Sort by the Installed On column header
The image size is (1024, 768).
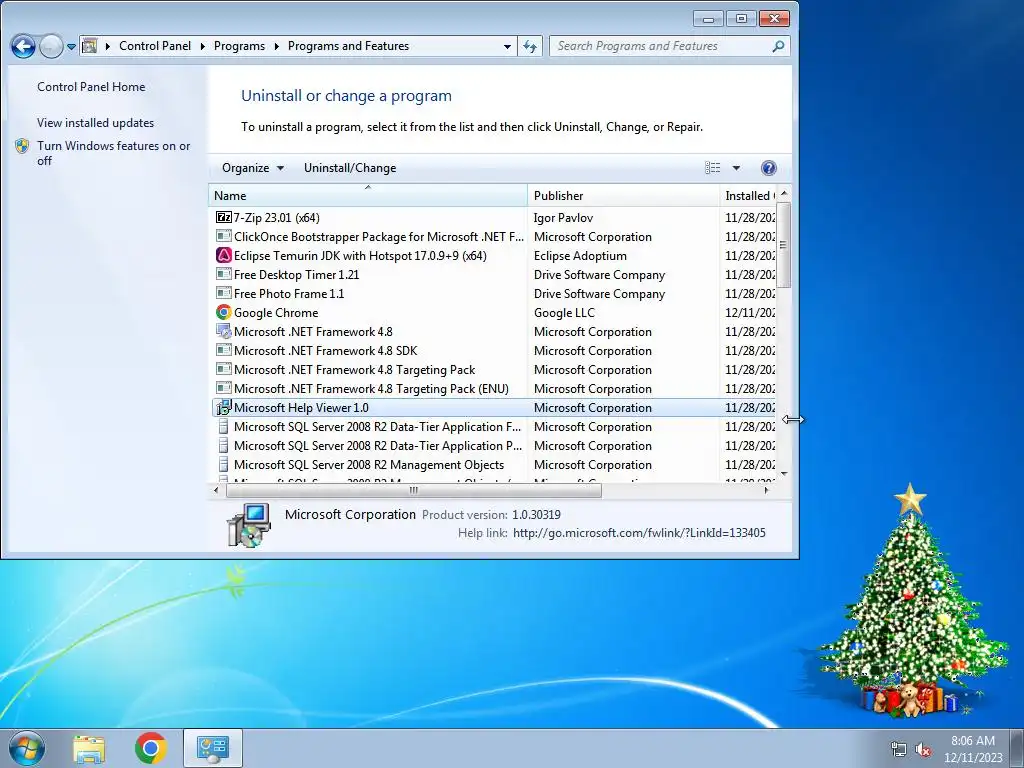click(748, 195)
